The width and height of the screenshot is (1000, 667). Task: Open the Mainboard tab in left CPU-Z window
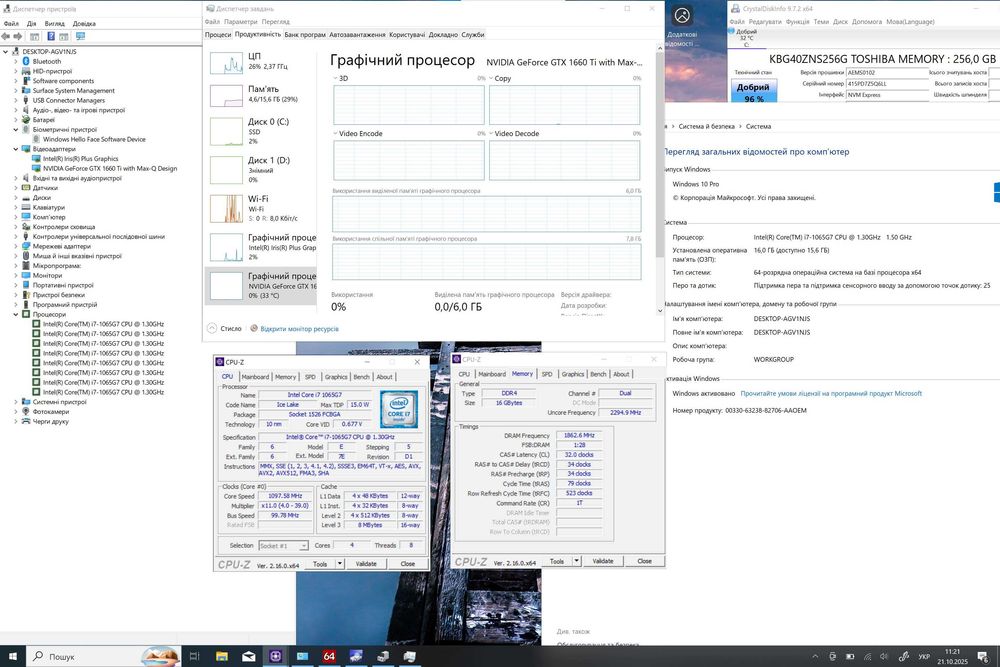[x=256, y=377]
